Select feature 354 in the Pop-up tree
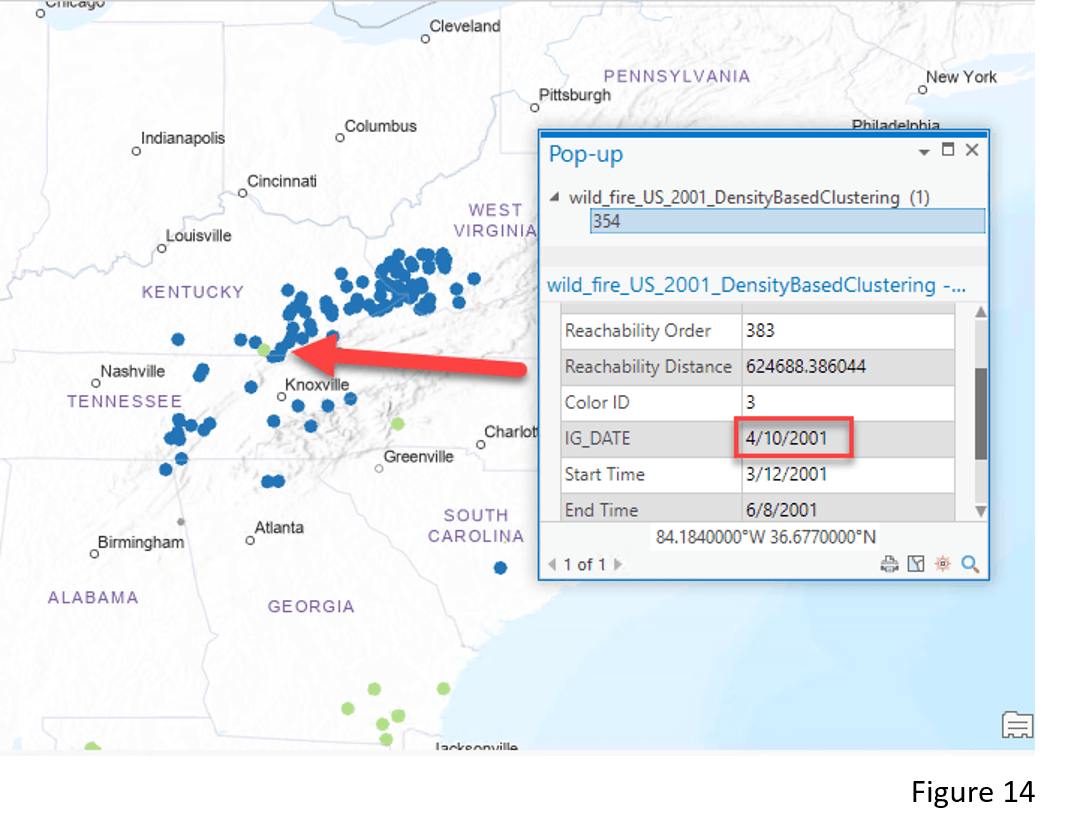The width and height of the screenshot is (1086, 831). pos(787,222)
